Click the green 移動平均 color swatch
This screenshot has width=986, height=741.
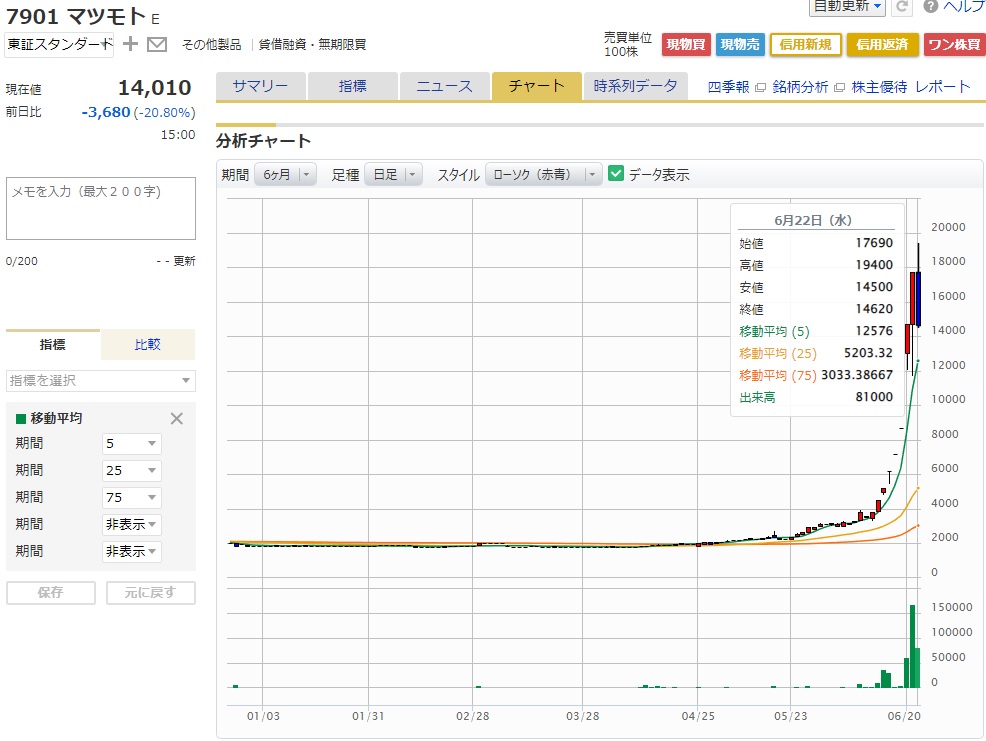coord(21,419)
